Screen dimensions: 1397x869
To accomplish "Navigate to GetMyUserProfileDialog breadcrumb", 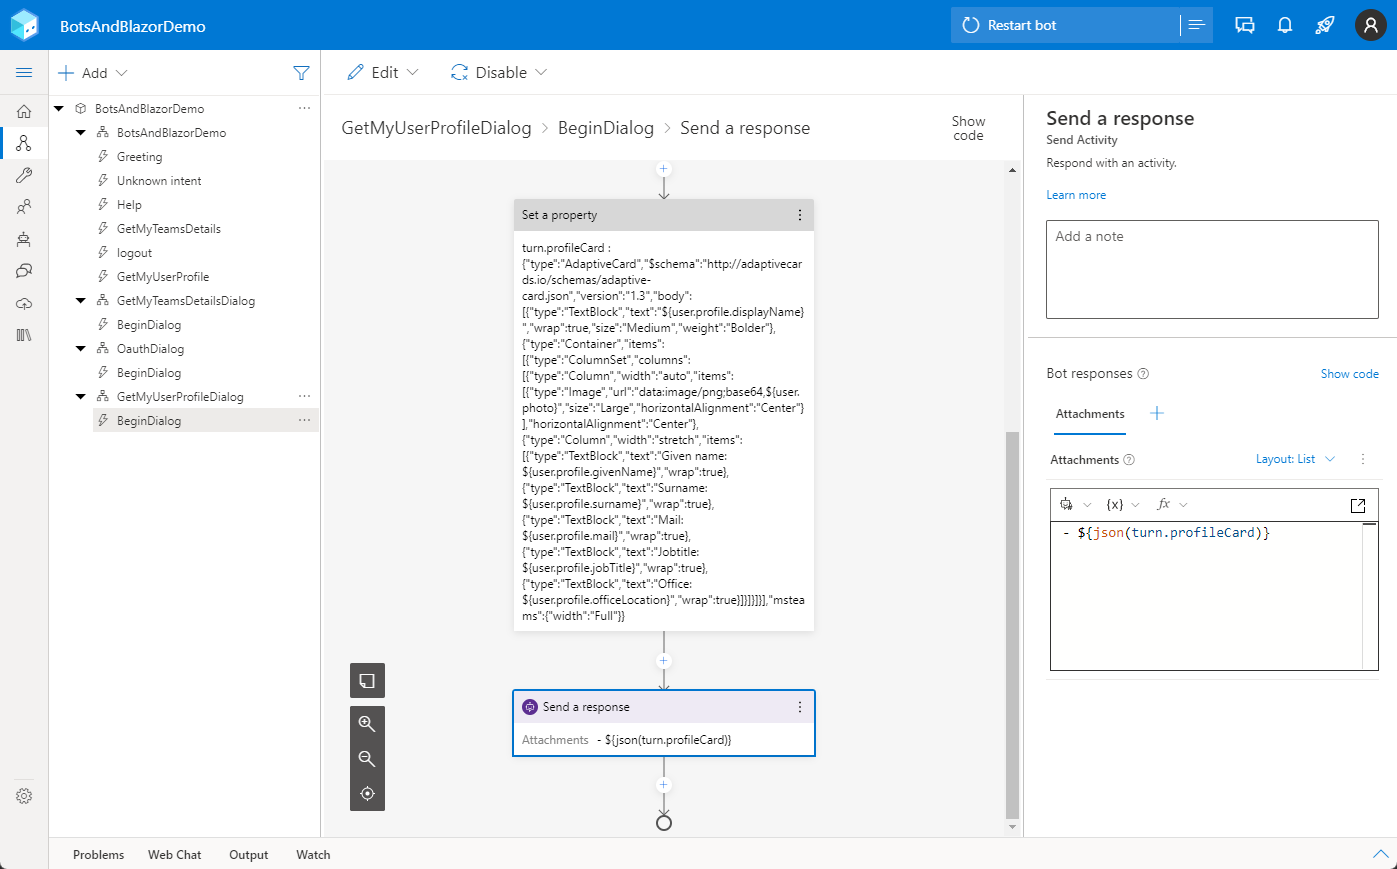I will click(436, 128).
